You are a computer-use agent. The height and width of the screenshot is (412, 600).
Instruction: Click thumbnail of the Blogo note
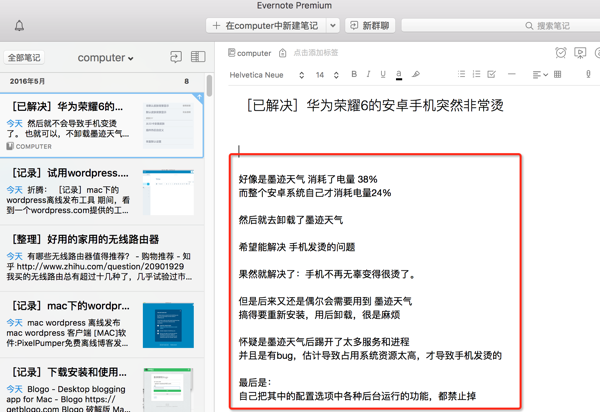pos(168,390)
